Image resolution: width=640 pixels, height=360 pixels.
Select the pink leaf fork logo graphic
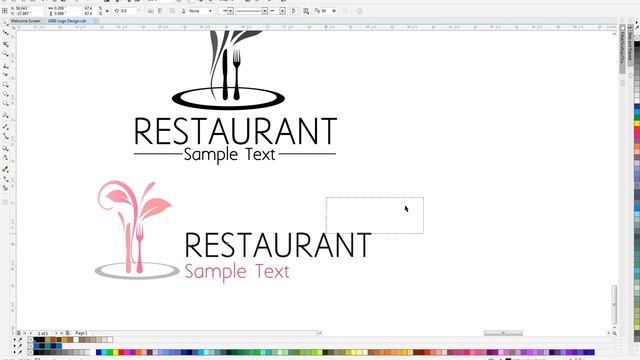137,230
